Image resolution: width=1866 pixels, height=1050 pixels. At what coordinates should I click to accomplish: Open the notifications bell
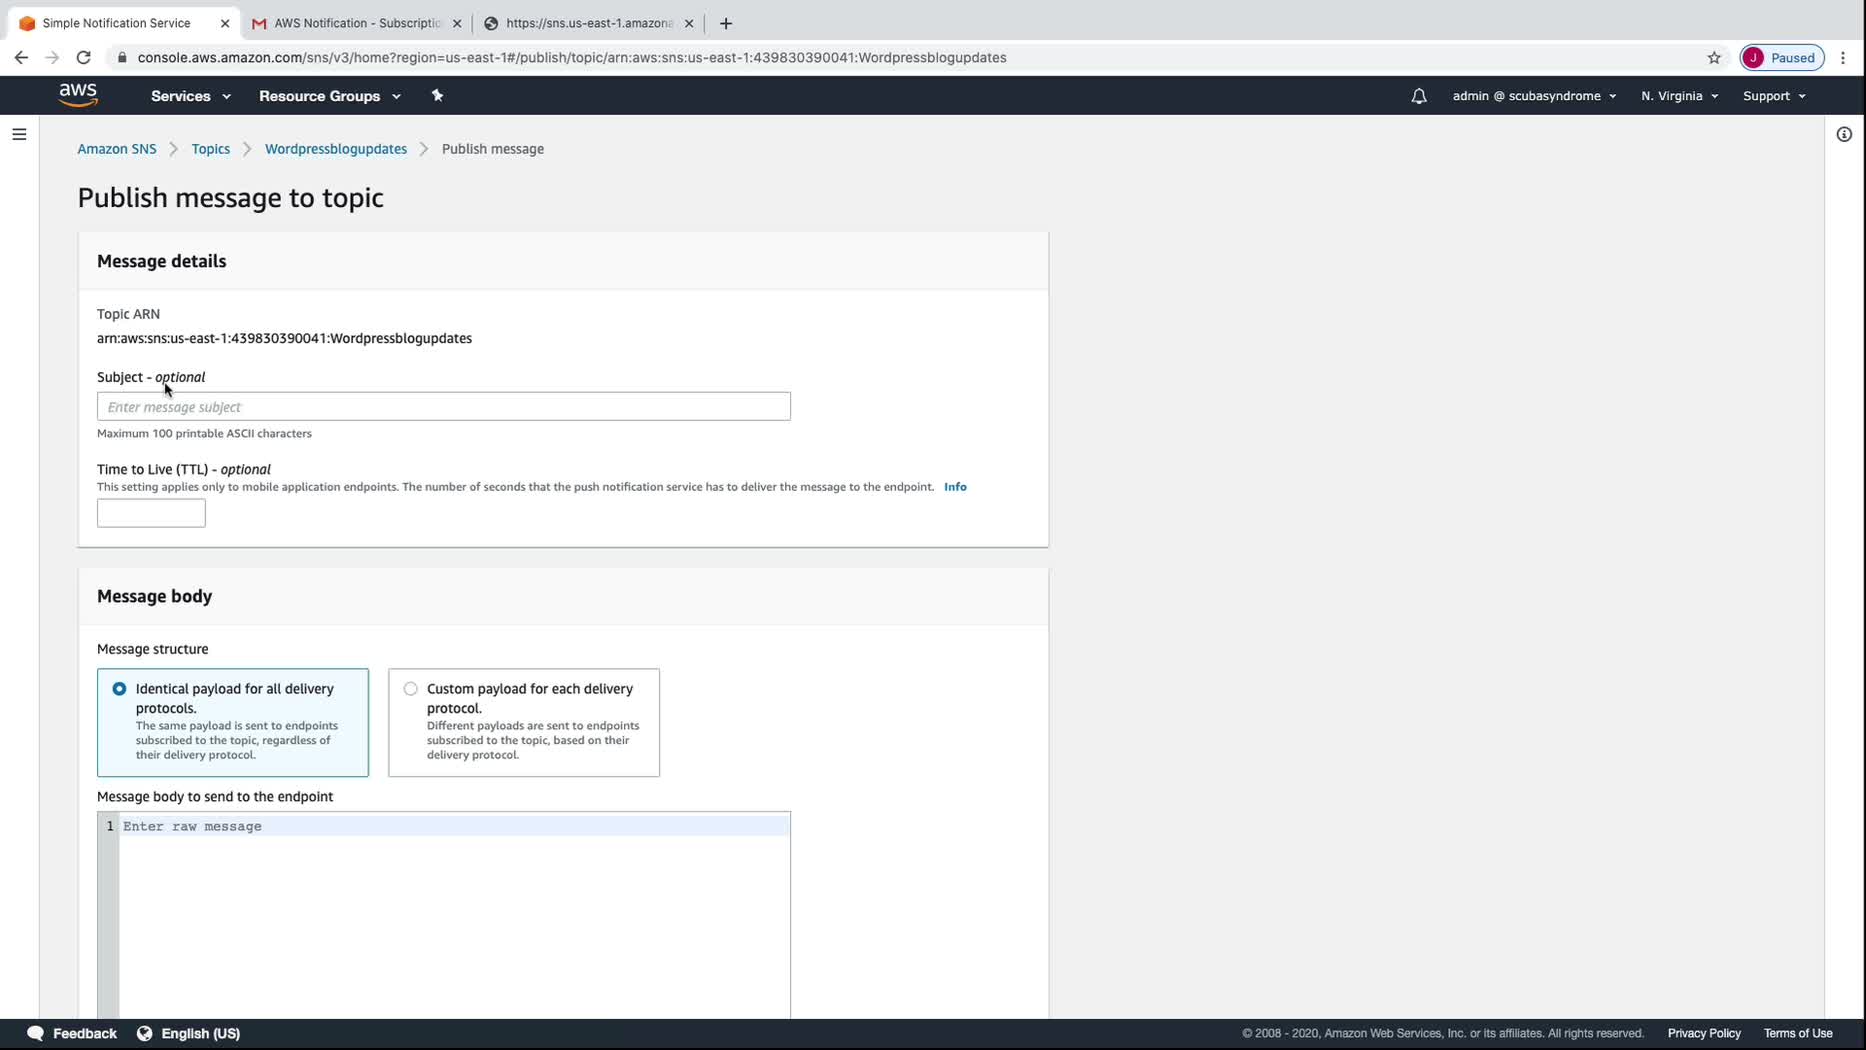(1419, 96)
